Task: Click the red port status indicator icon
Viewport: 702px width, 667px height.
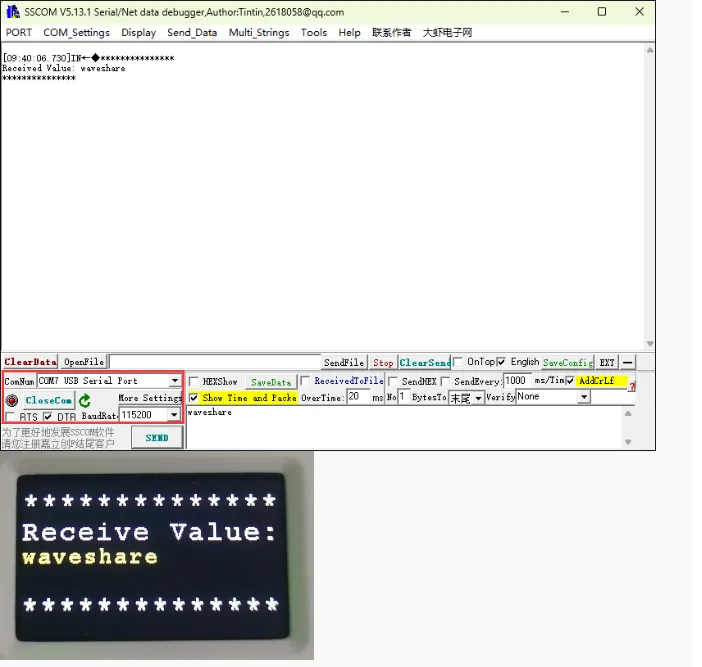Action: pyautogui.click(x=12, y=400)
